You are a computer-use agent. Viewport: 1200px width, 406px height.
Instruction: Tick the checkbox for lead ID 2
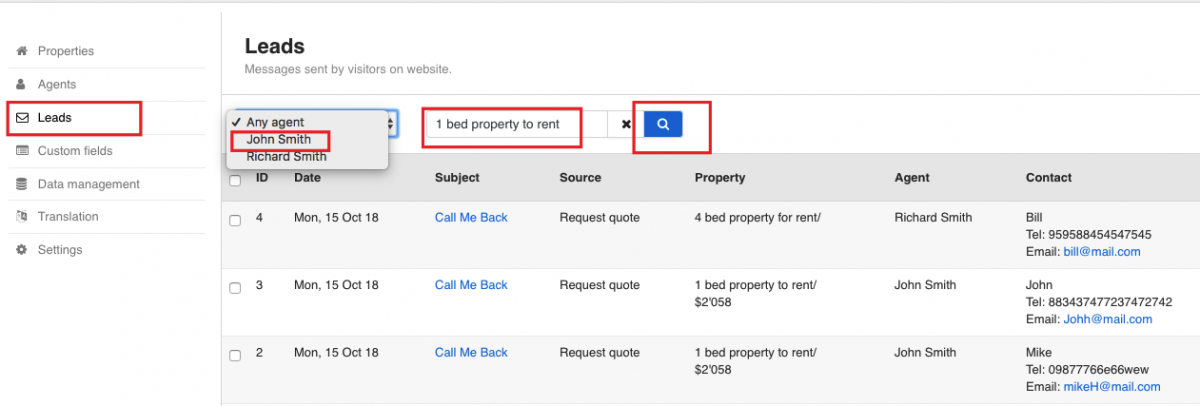[235, 355]
